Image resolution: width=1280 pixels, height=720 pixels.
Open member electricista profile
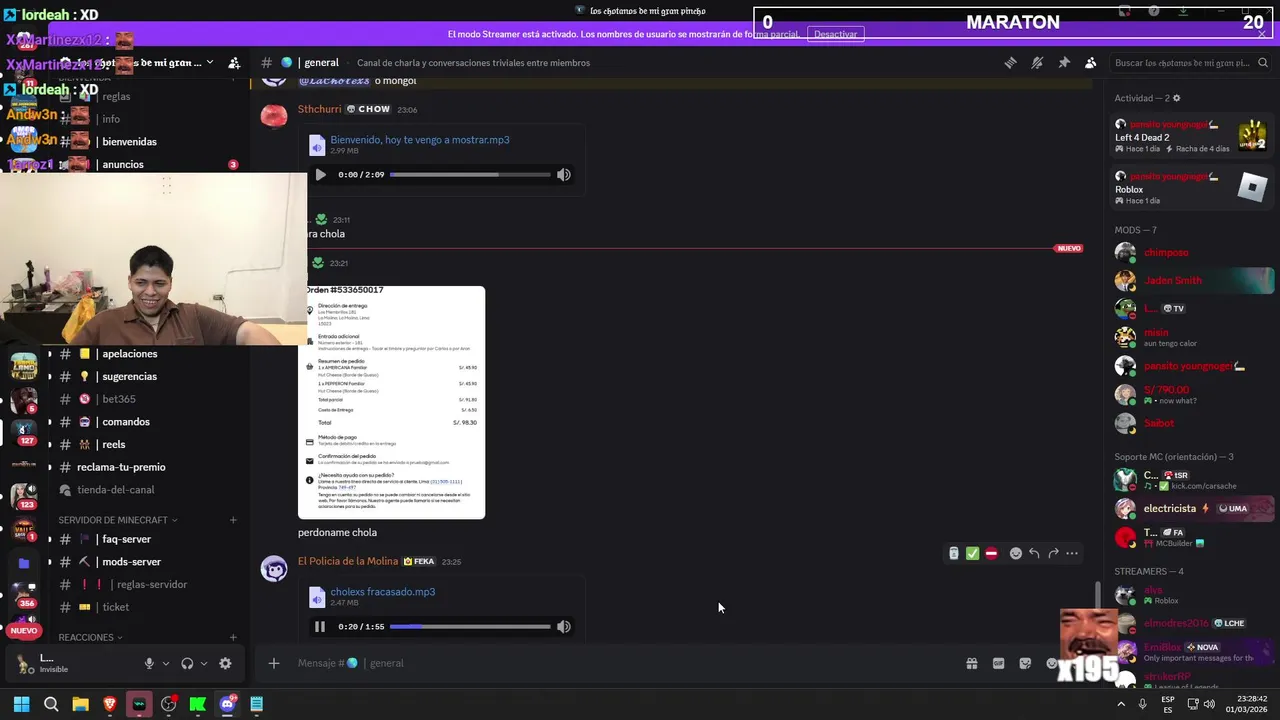(x=1186, y=508)
